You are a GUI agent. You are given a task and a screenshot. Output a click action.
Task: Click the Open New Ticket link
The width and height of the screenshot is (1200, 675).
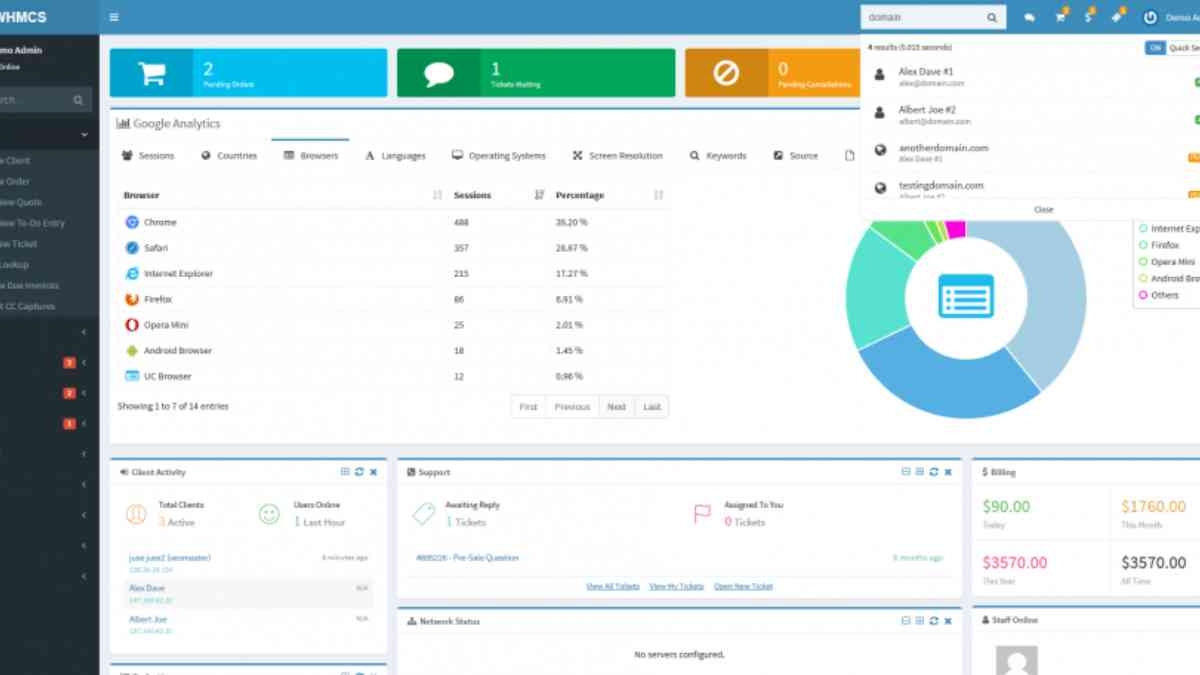click(x=743, y=586)
